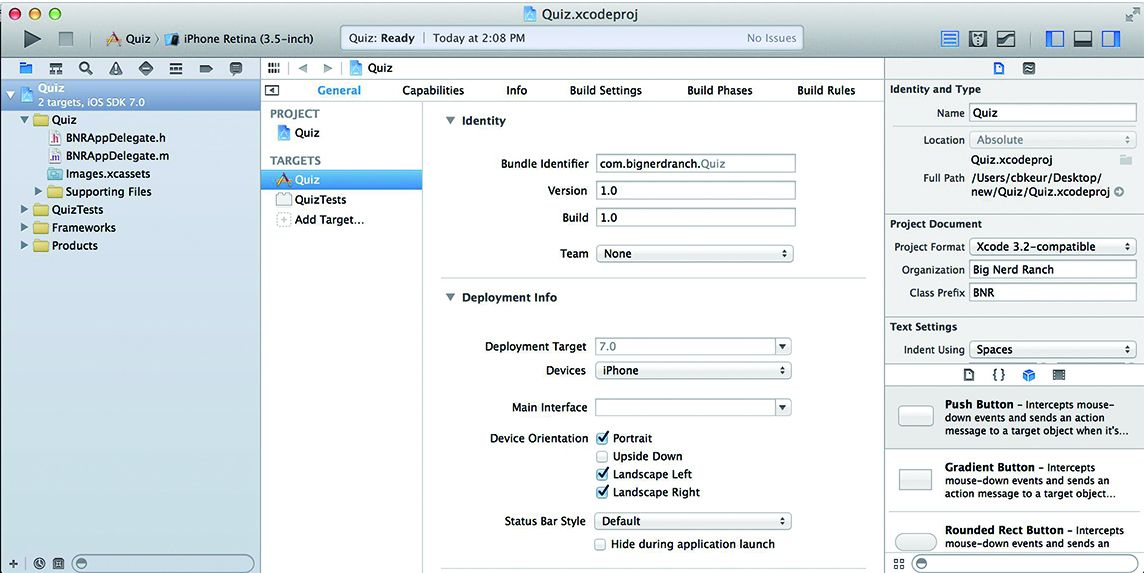Enable Hide during application launch
Image resolution: width=1145 pixels, height=573 pixels.
point(600,545)
